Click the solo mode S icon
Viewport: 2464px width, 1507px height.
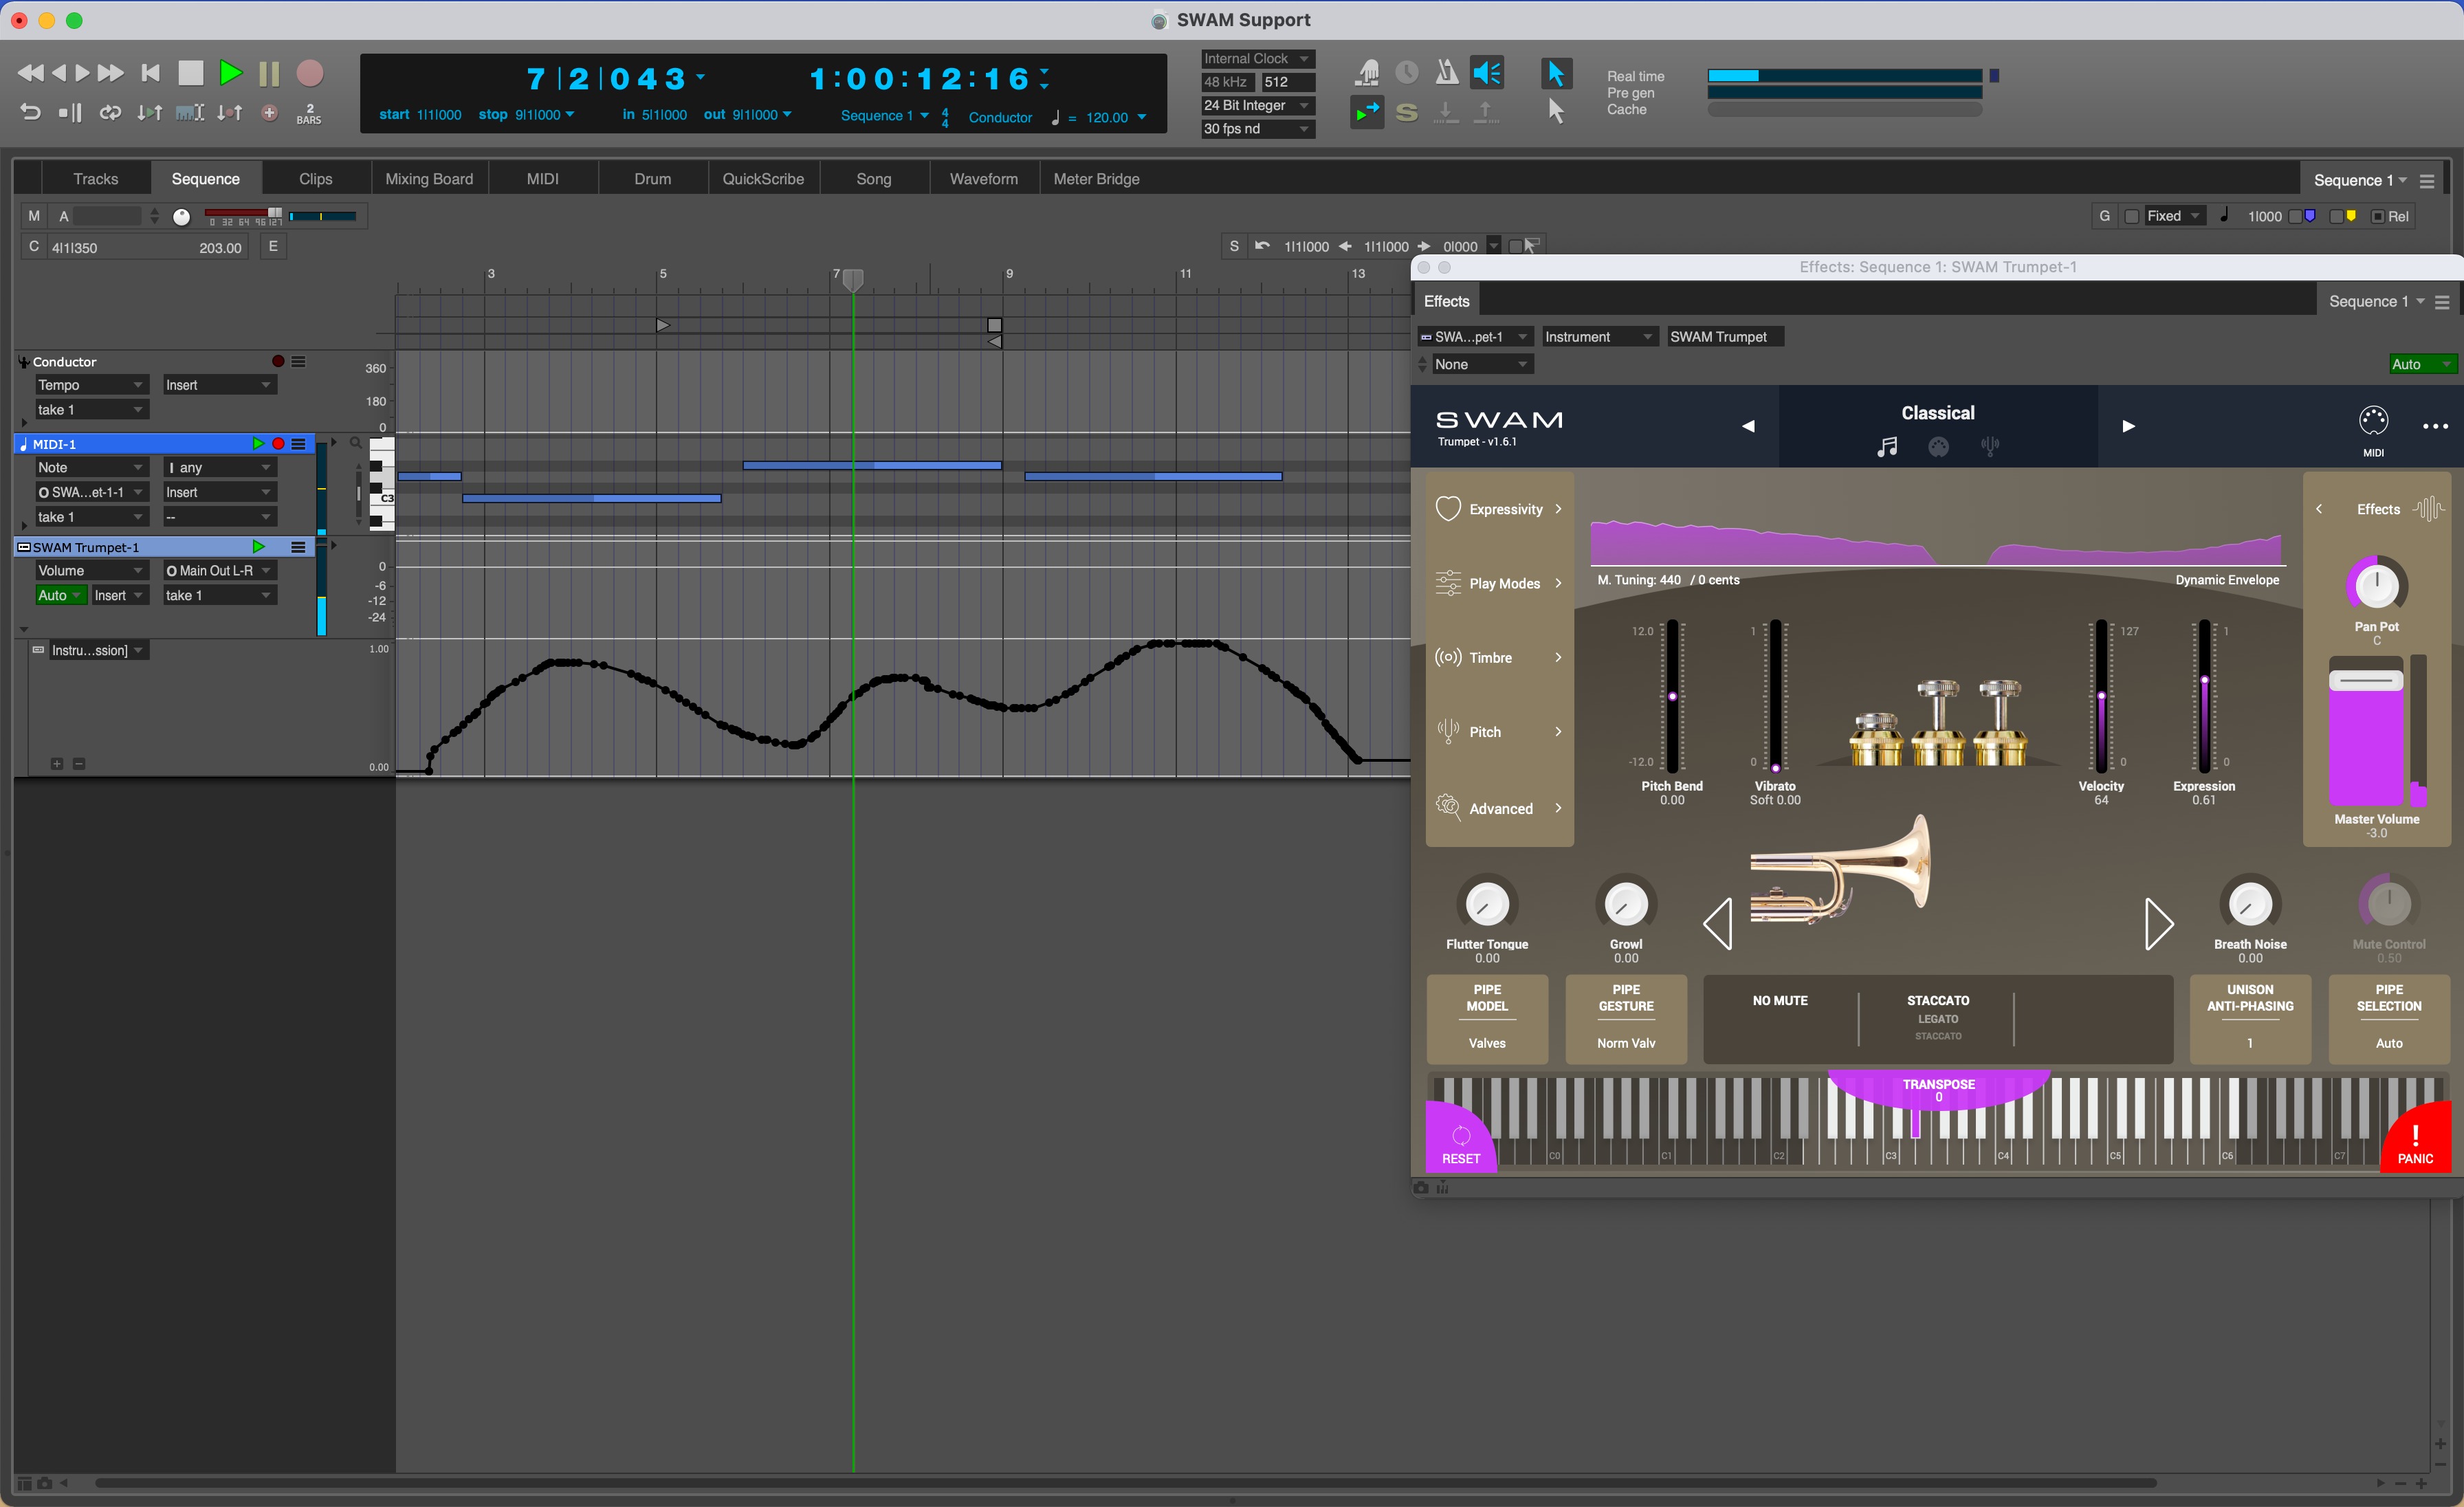1406,112
